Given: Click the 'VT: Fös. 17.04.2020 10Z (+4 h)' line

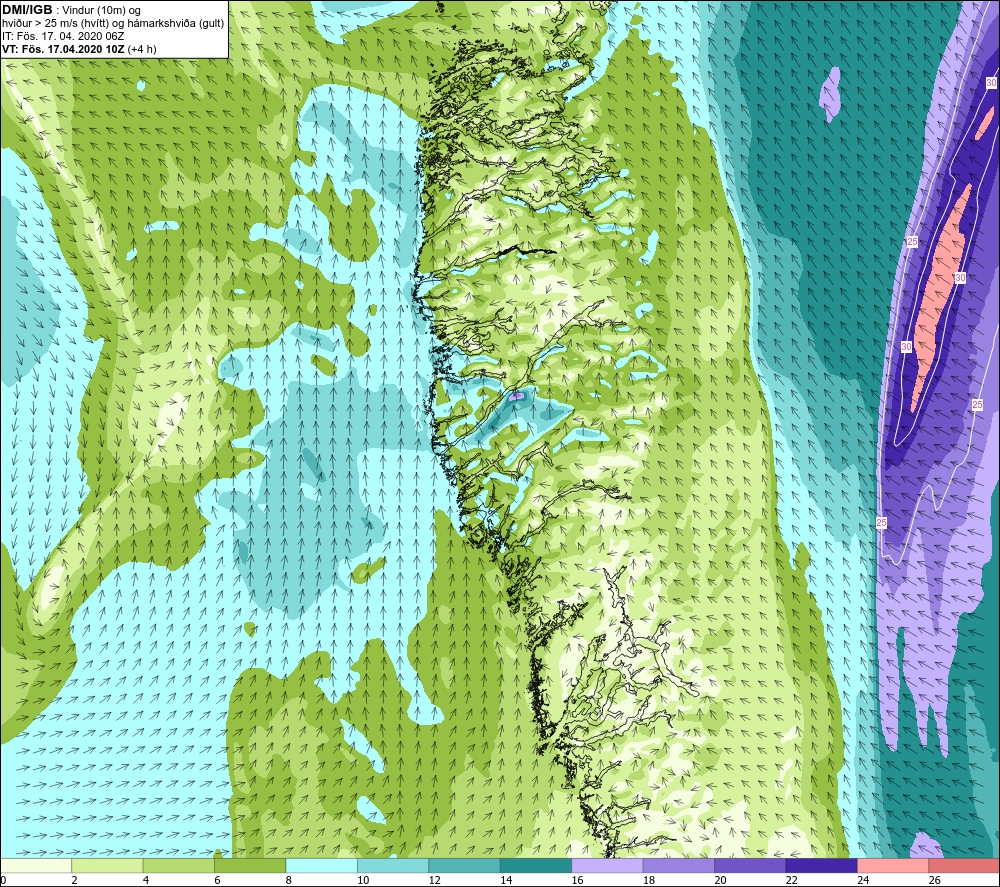Looking at the screenshot, I should [x=79, y=49].
